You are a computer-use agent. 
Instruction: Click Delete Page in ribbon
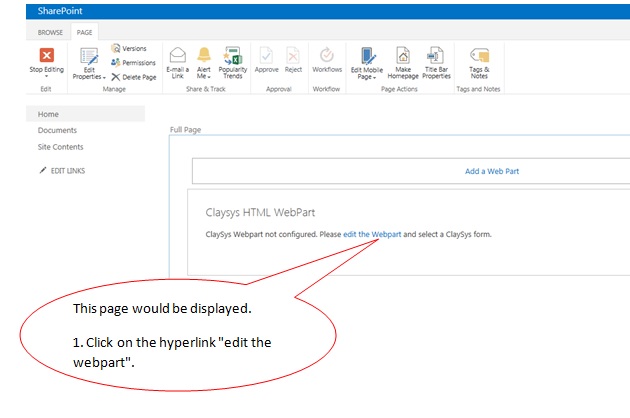[x=133, y=77]
